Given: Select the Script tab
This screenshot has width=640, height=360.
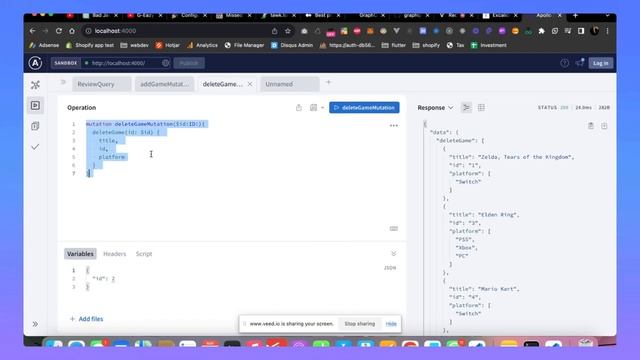Looking at the screenshot, I should 144,254.
